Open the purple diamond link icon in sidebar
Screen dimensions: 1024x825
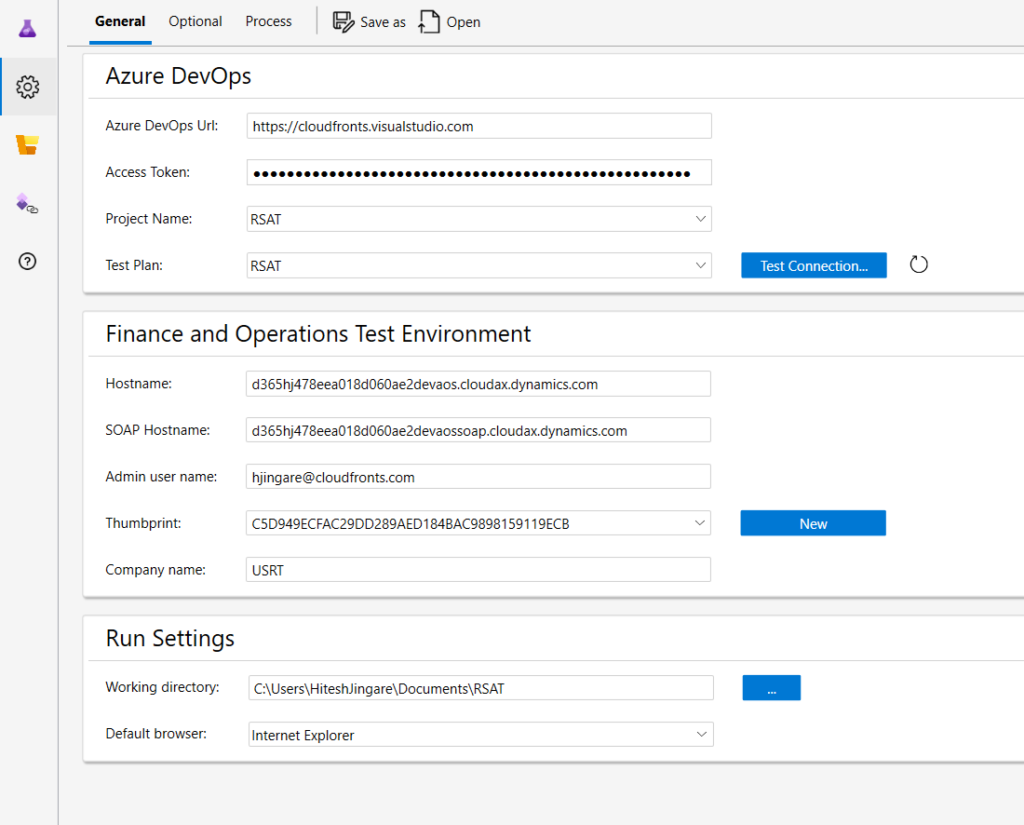pos(27,204)
